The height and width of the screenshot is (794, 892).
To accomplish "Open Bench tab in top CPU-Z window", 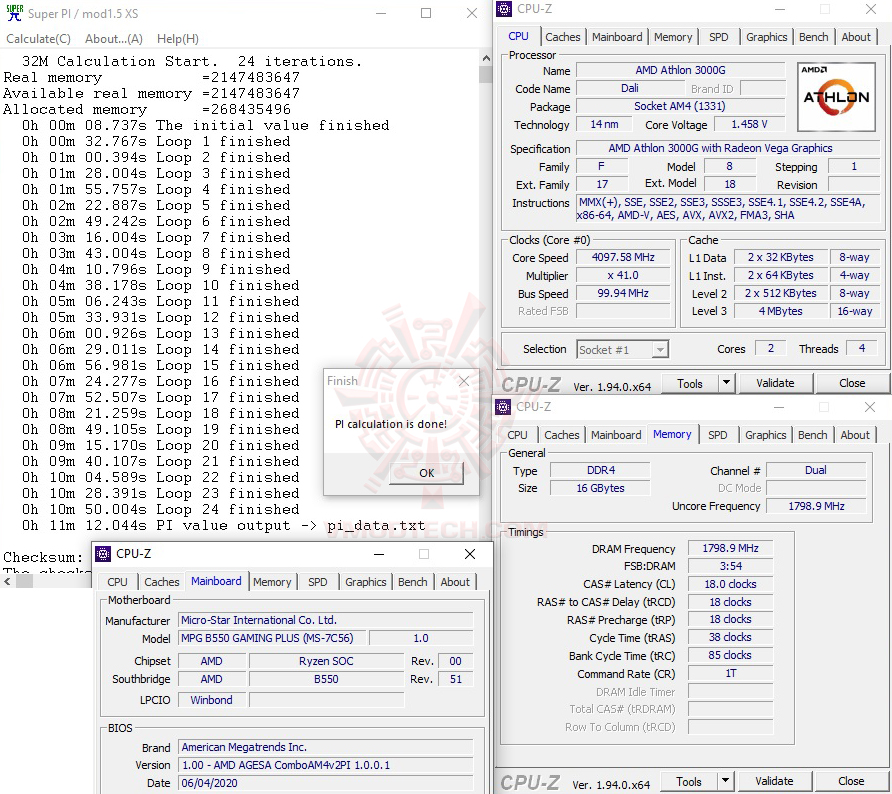I will tap(813, 37).
